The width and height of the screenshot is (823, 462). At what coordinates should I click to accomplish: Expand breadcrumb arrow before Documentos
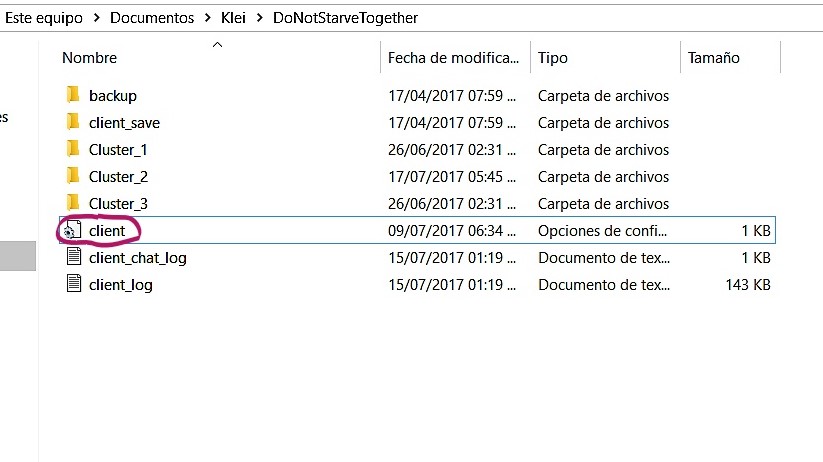[95, 18]
